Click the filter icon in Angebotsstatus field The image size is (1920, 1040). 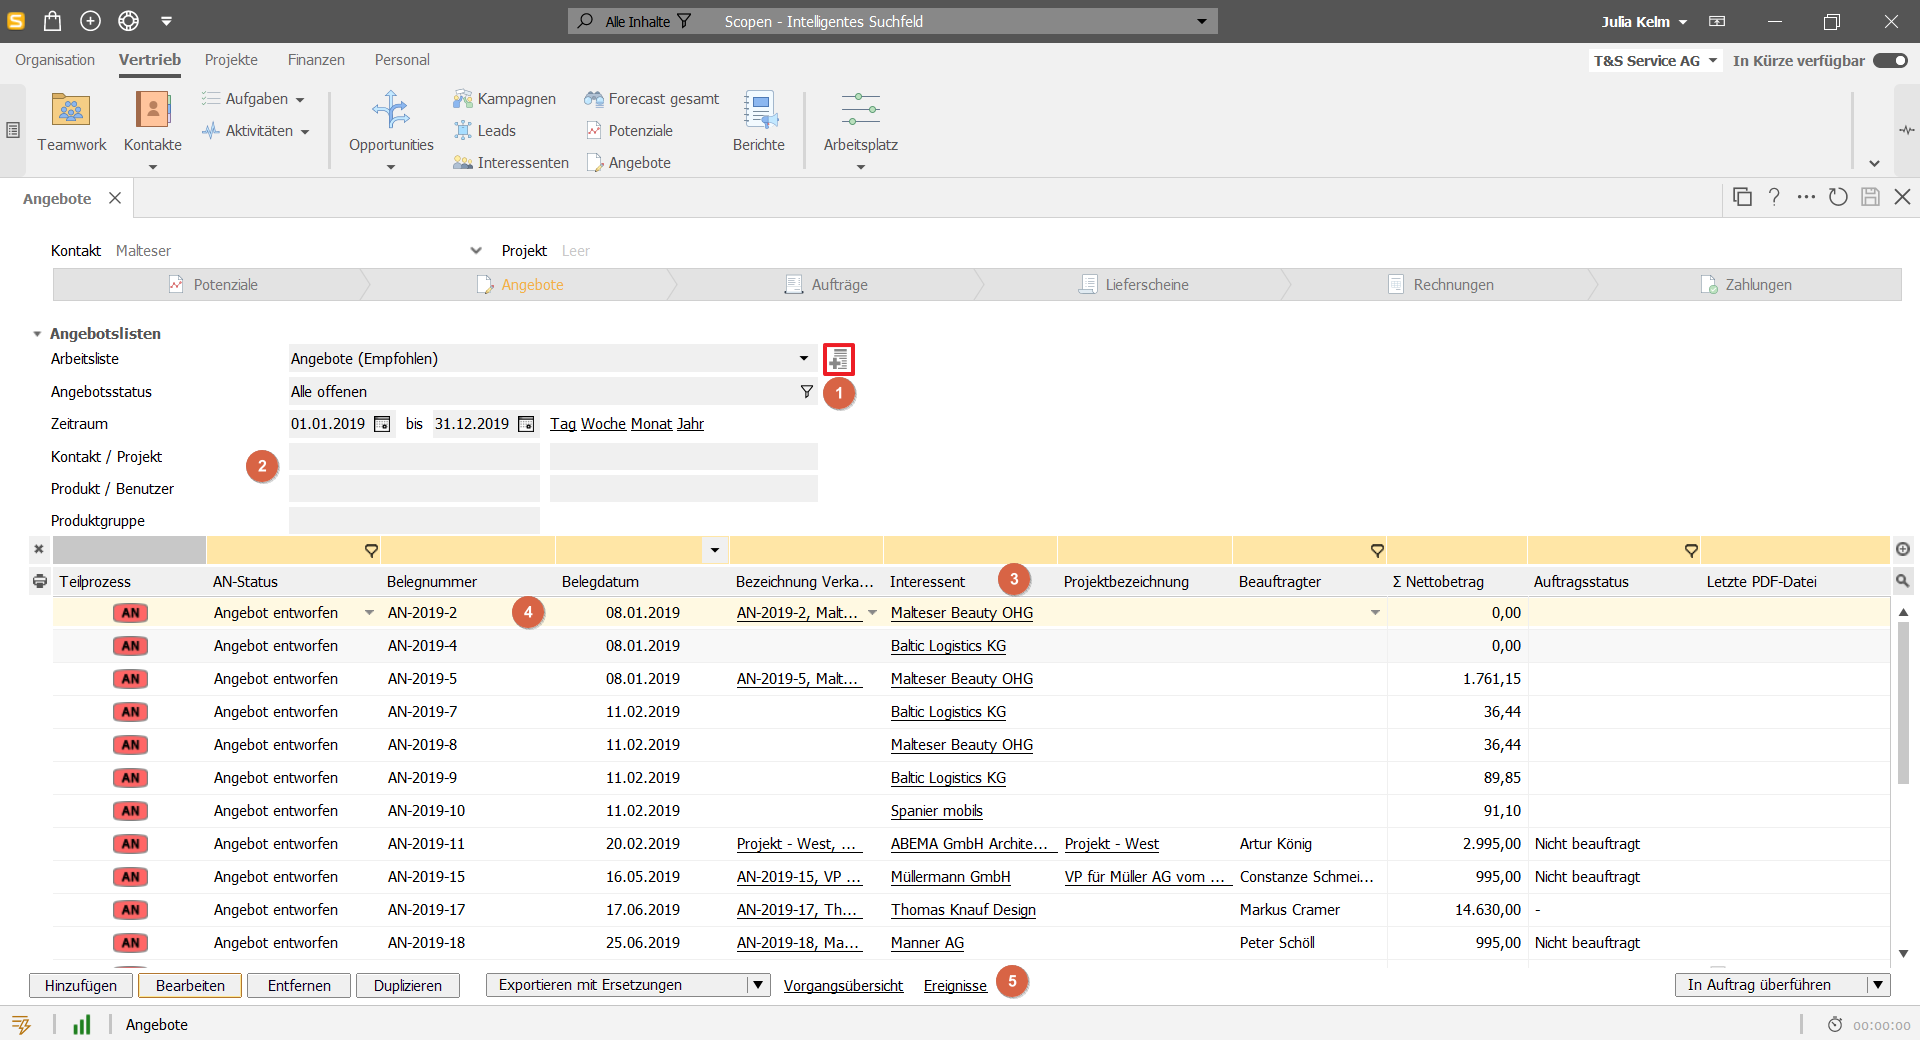[807, 392]
